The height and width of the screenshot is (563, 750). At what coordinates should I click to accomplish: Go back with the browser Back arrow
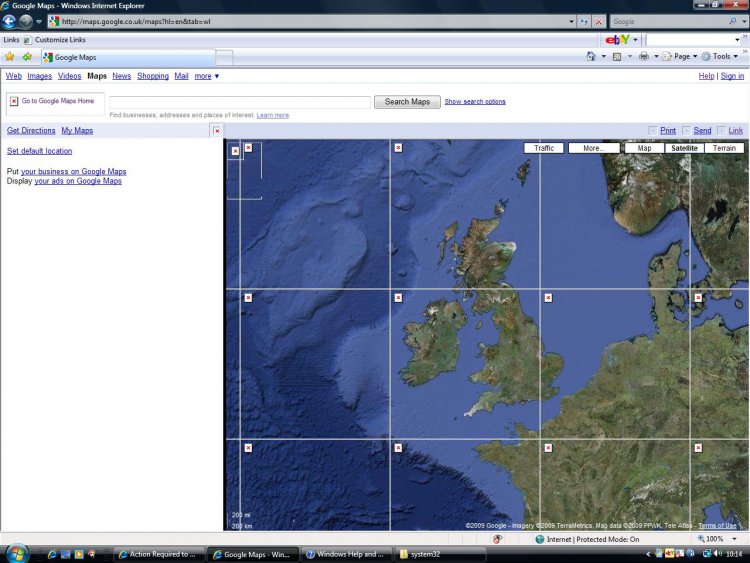9,22
